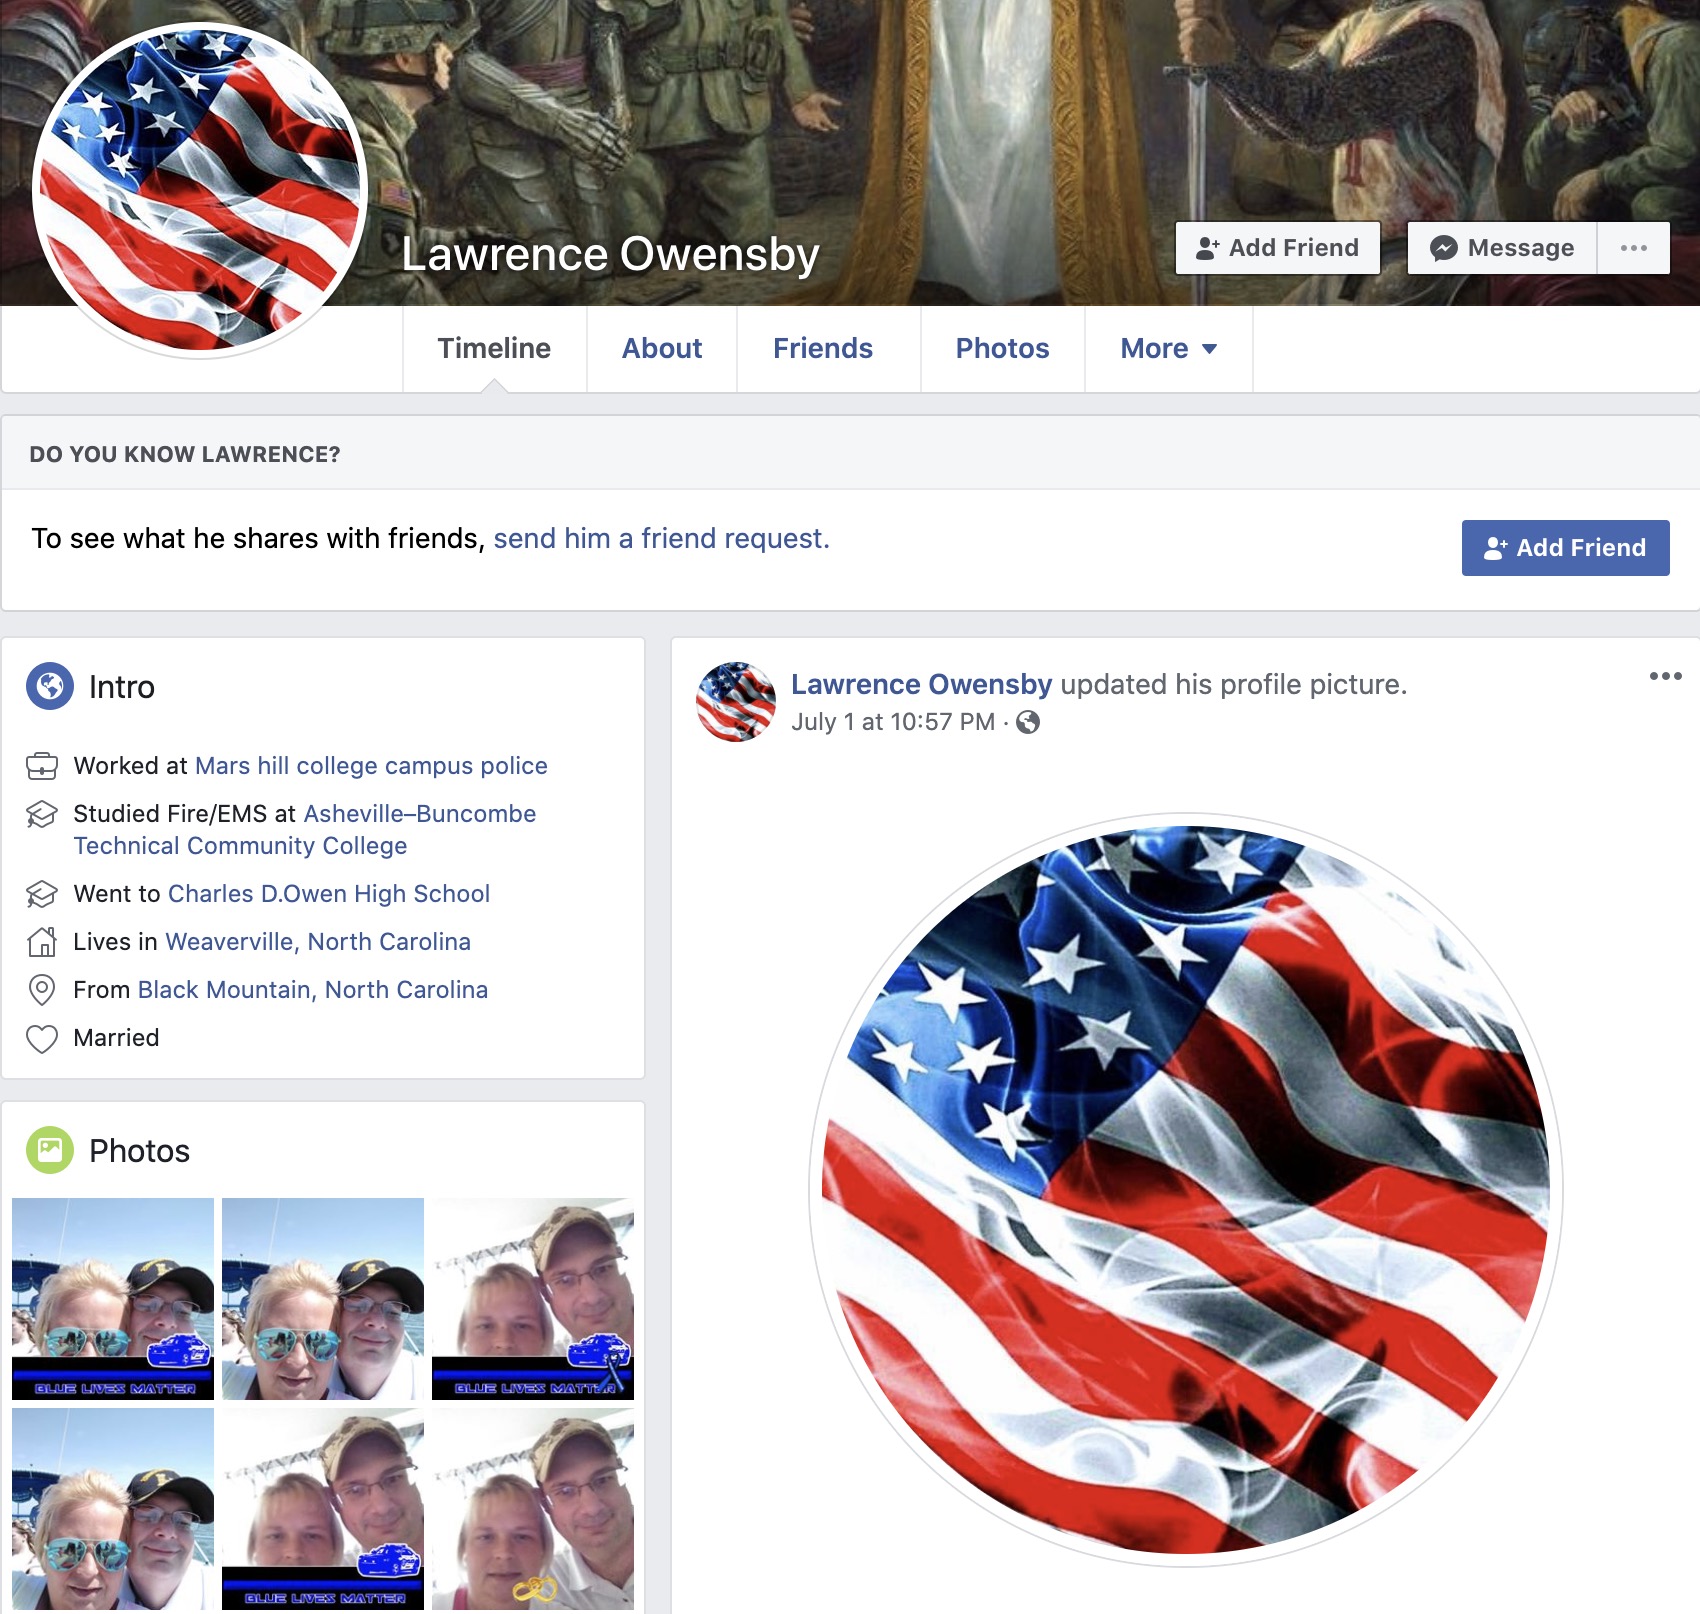Click the green Photos section icon
This screenshot has width=1700, height=1614.
click(50, 1150)
